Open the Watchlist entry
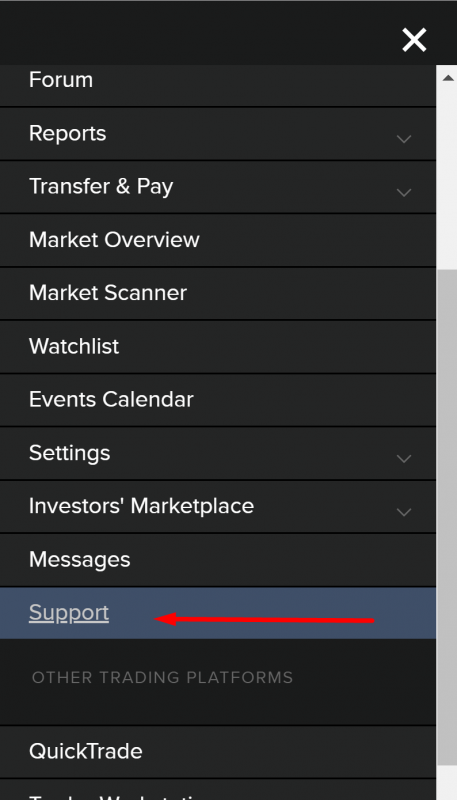The height and width of the screenshot is (800, 457). pyautogui.click(x=218, y=347)
